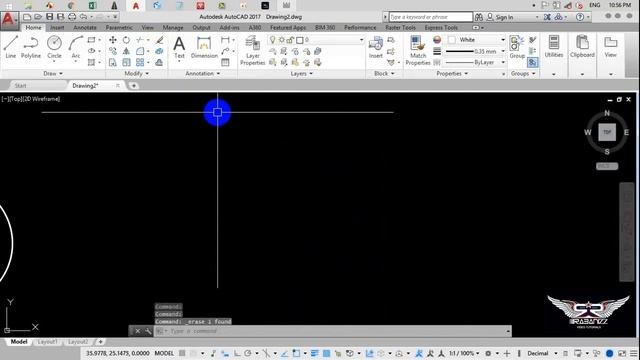Click the Rotate tool icon
The width and height of the screenshot is (640, 360).
126,40
